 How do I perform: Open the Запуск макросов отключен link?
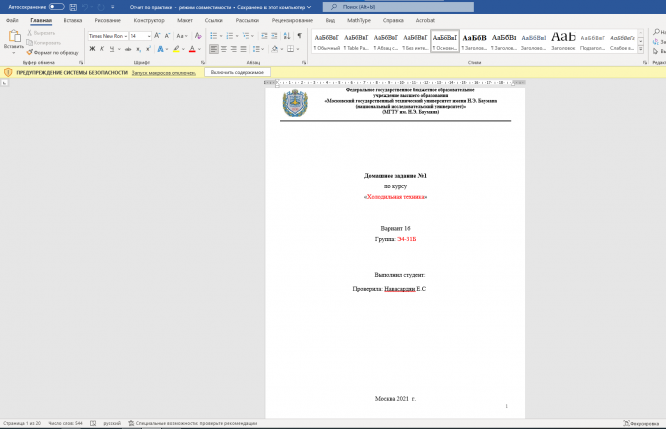click(164, 73)
